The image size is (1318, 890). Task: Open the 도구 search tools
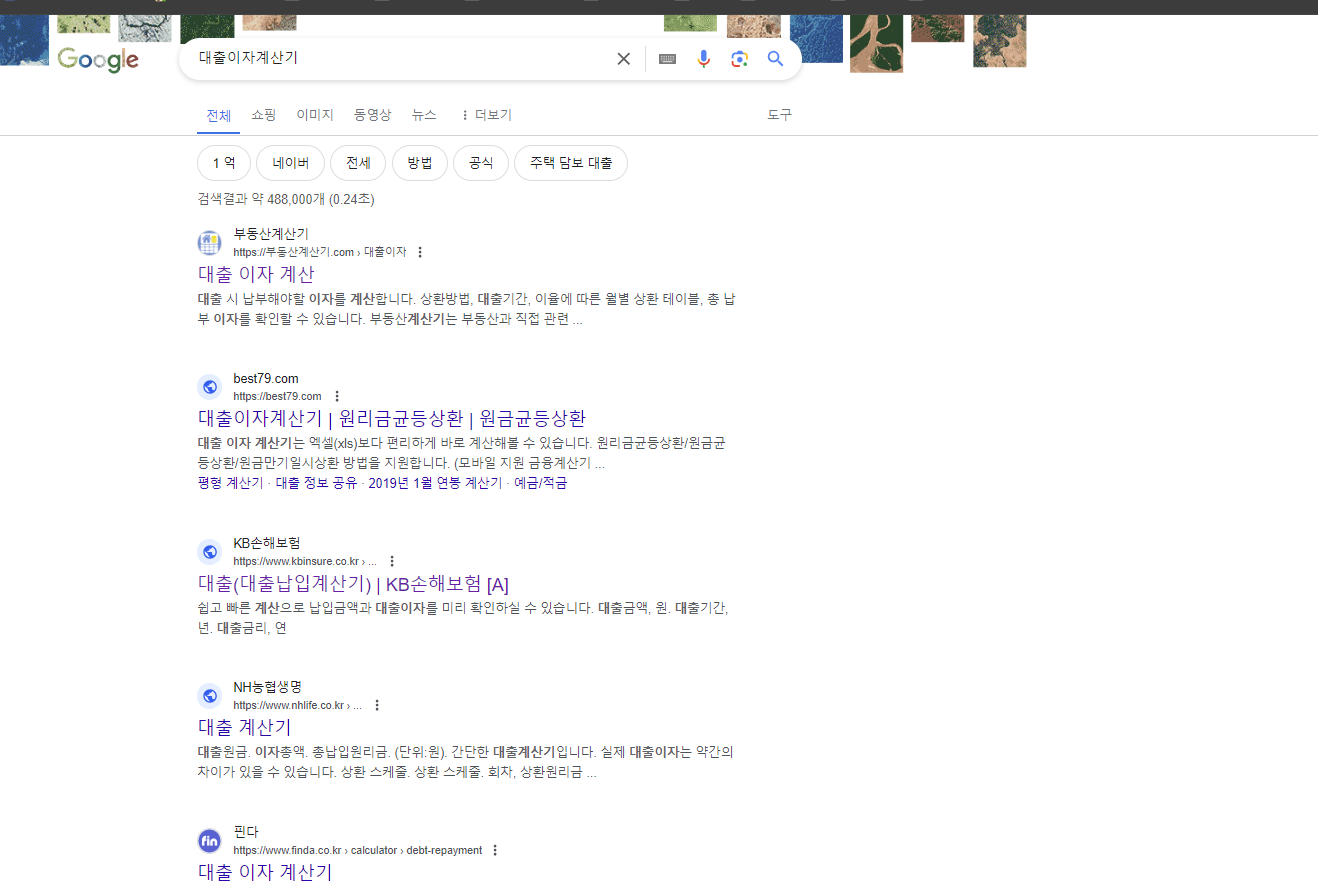[x=779, y=115]
